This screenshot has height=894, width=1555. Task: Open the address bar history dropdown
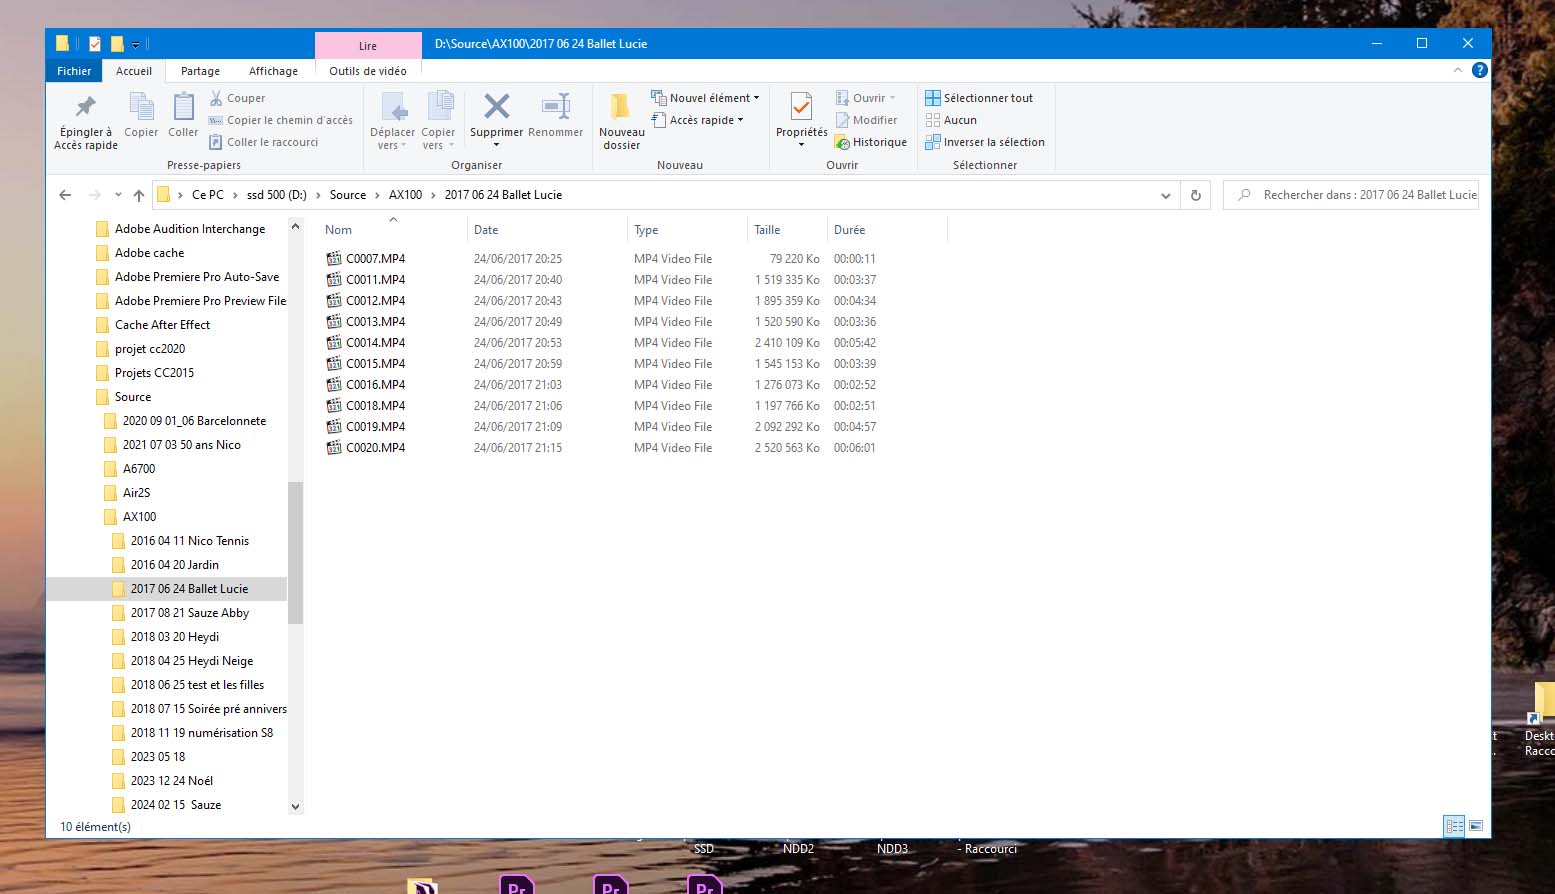tap(1165, 195)
